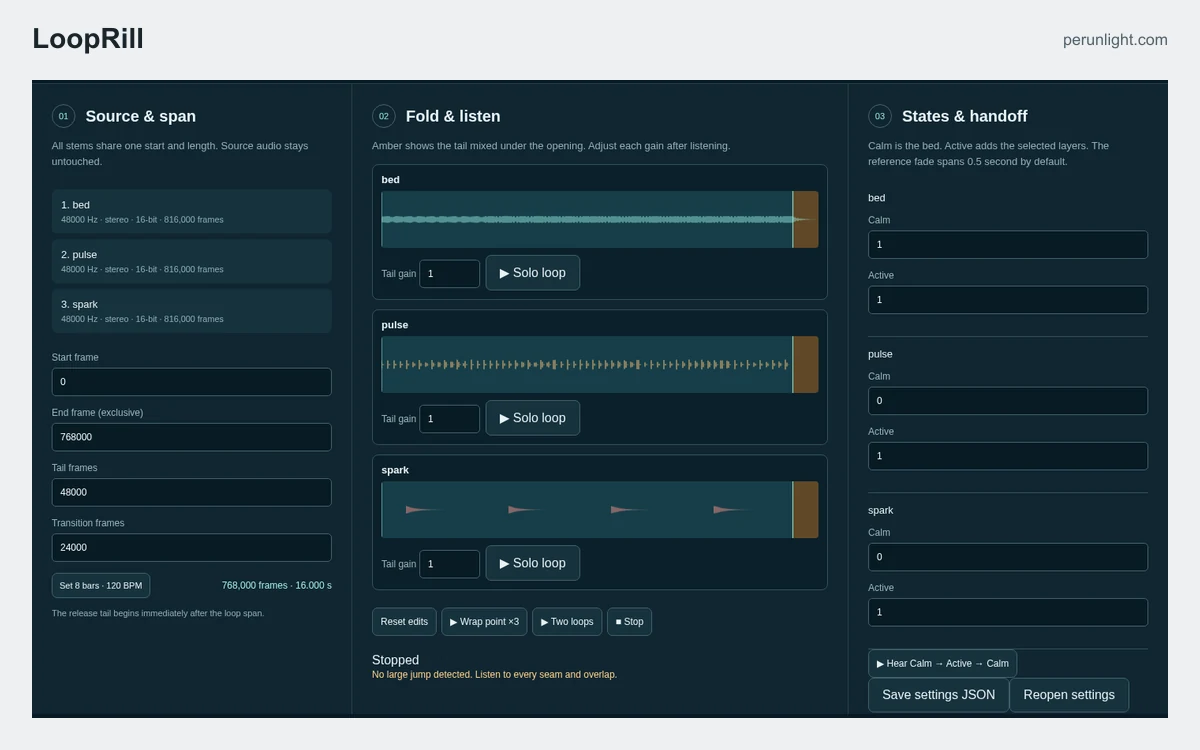Click the 01 step badge
Viewport: 1200px width, 750px height.
pos(64,116)
